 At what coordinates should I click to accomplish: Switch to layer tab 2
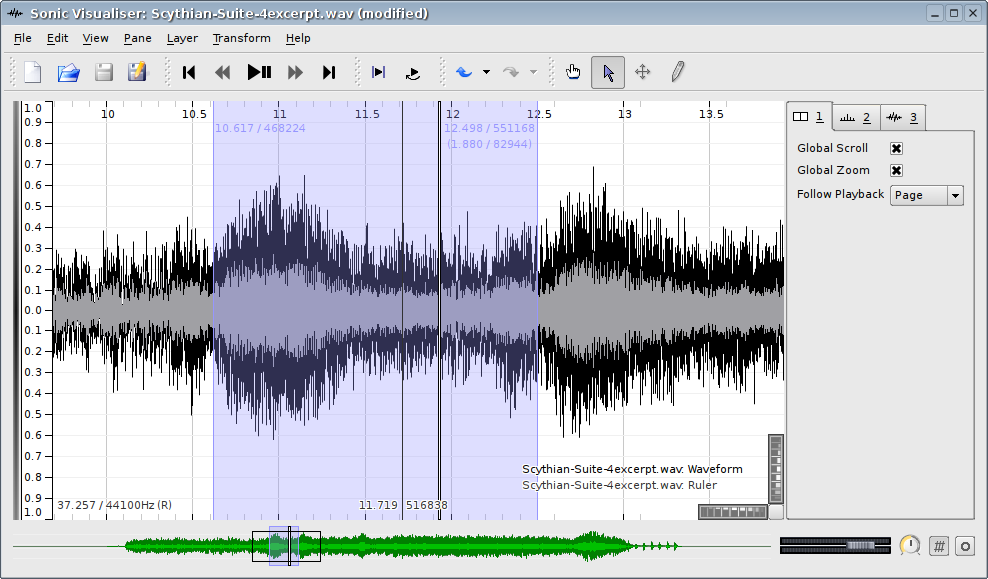pyautogui.click(x=855, y=118)
